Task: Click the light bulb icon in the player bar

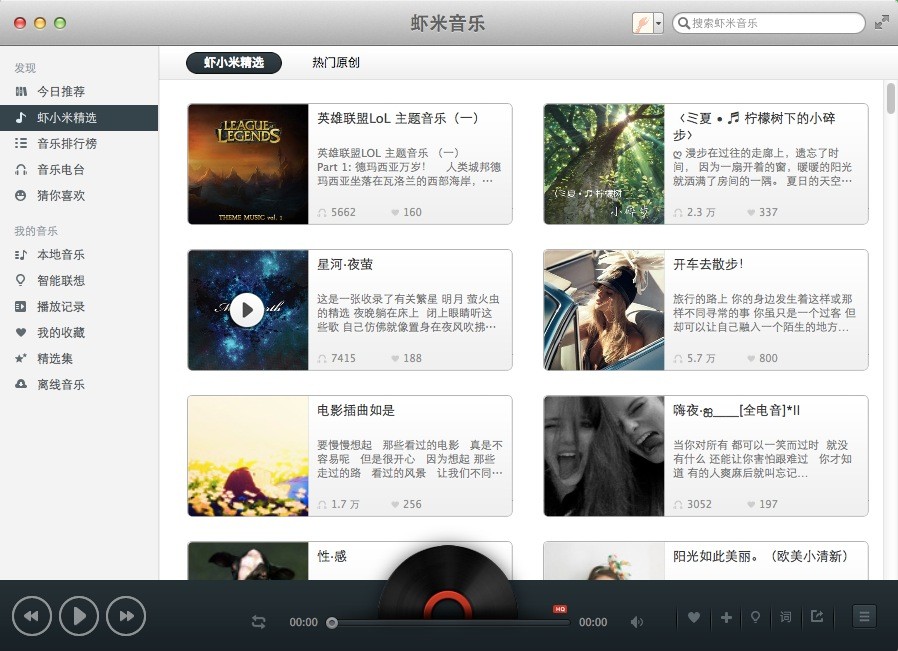Action: coord(755,617)
